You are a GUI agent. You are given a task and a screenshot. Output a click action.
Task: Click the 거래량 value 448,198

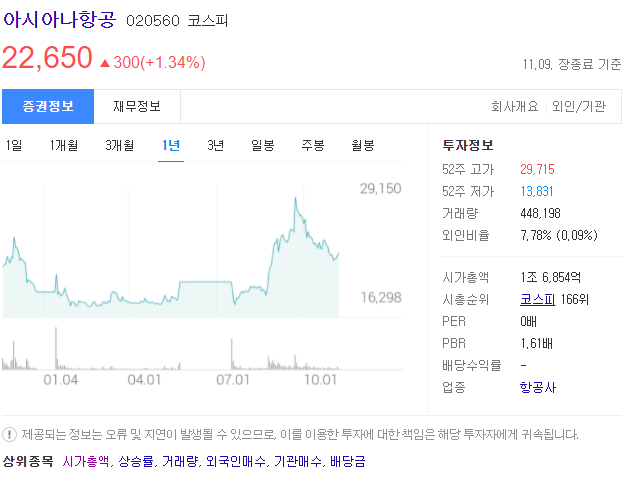540,213
